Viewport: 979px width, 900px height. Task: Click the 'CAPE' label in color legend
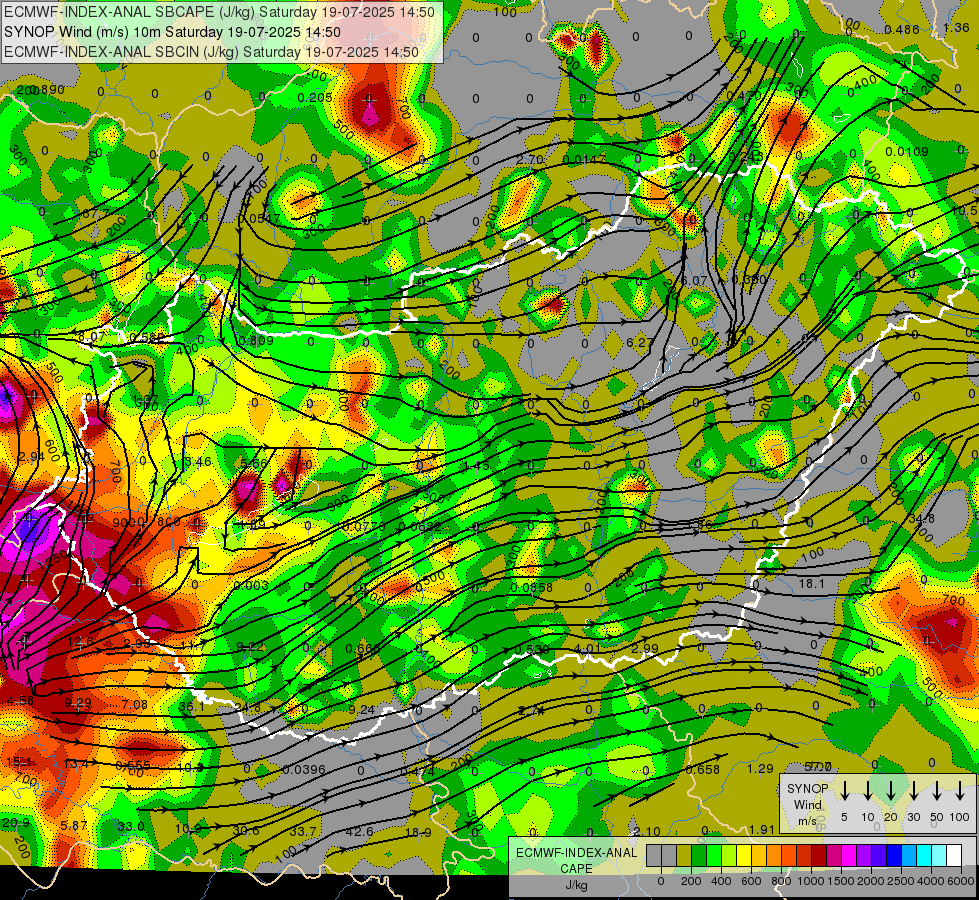pyautogui.click(x=576, y=869)
